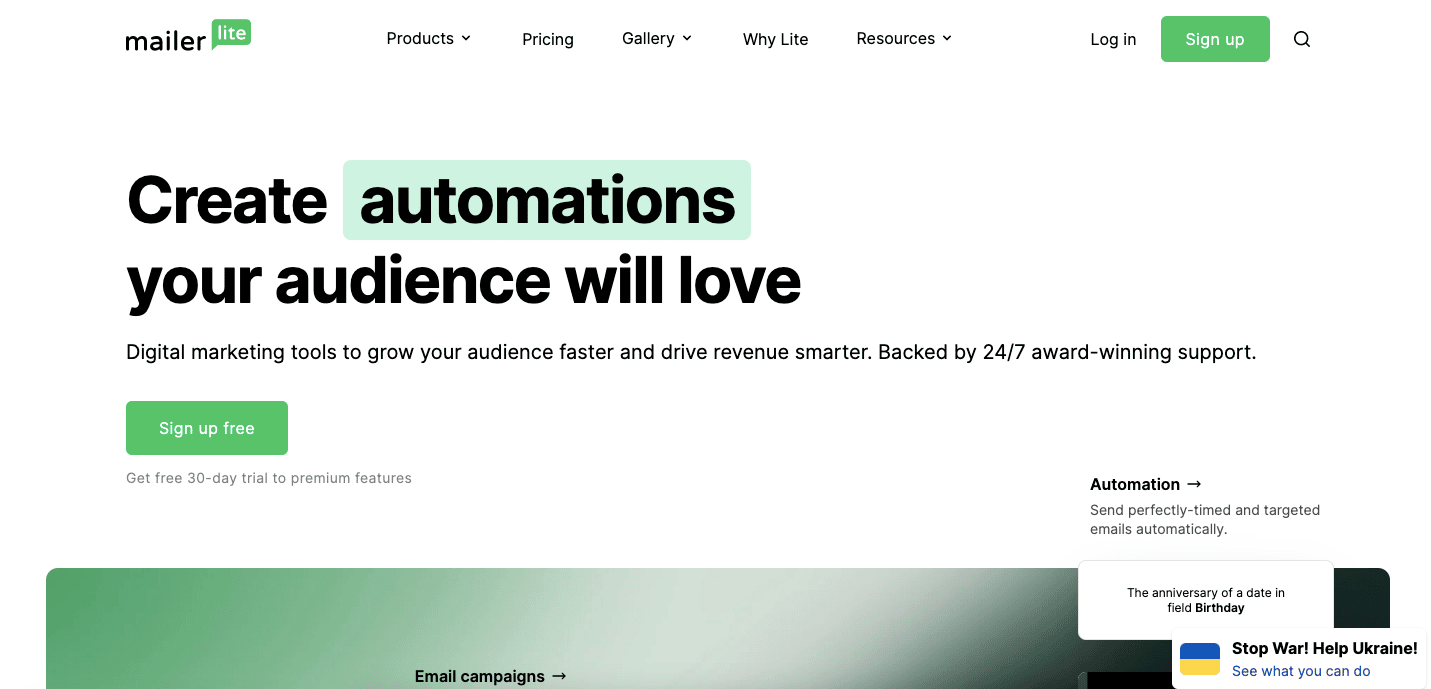The height and width of the screenshot is (689, 1431).
Task: Click the arrow beside the Automation heading
Action: pos(1194,484)
